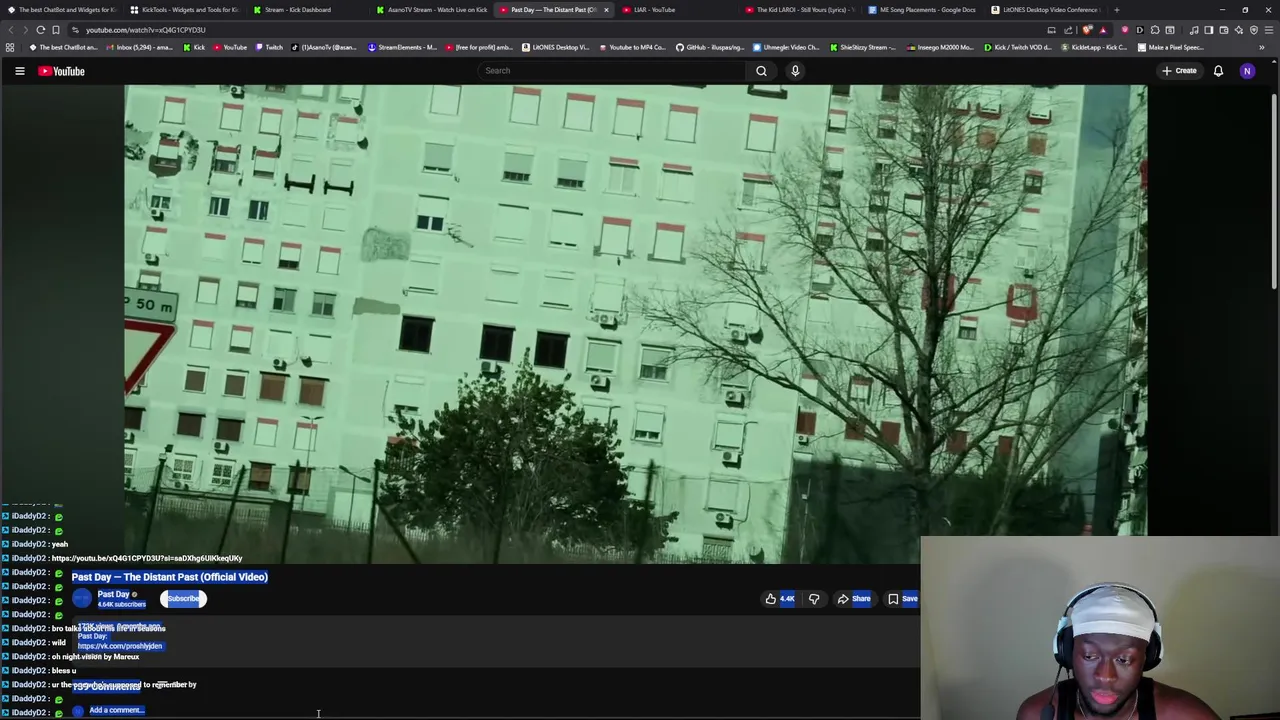The height and width of the screenshot is (720, 1280).
Task: Open the account avatar menu
Action: (1247, 71)
